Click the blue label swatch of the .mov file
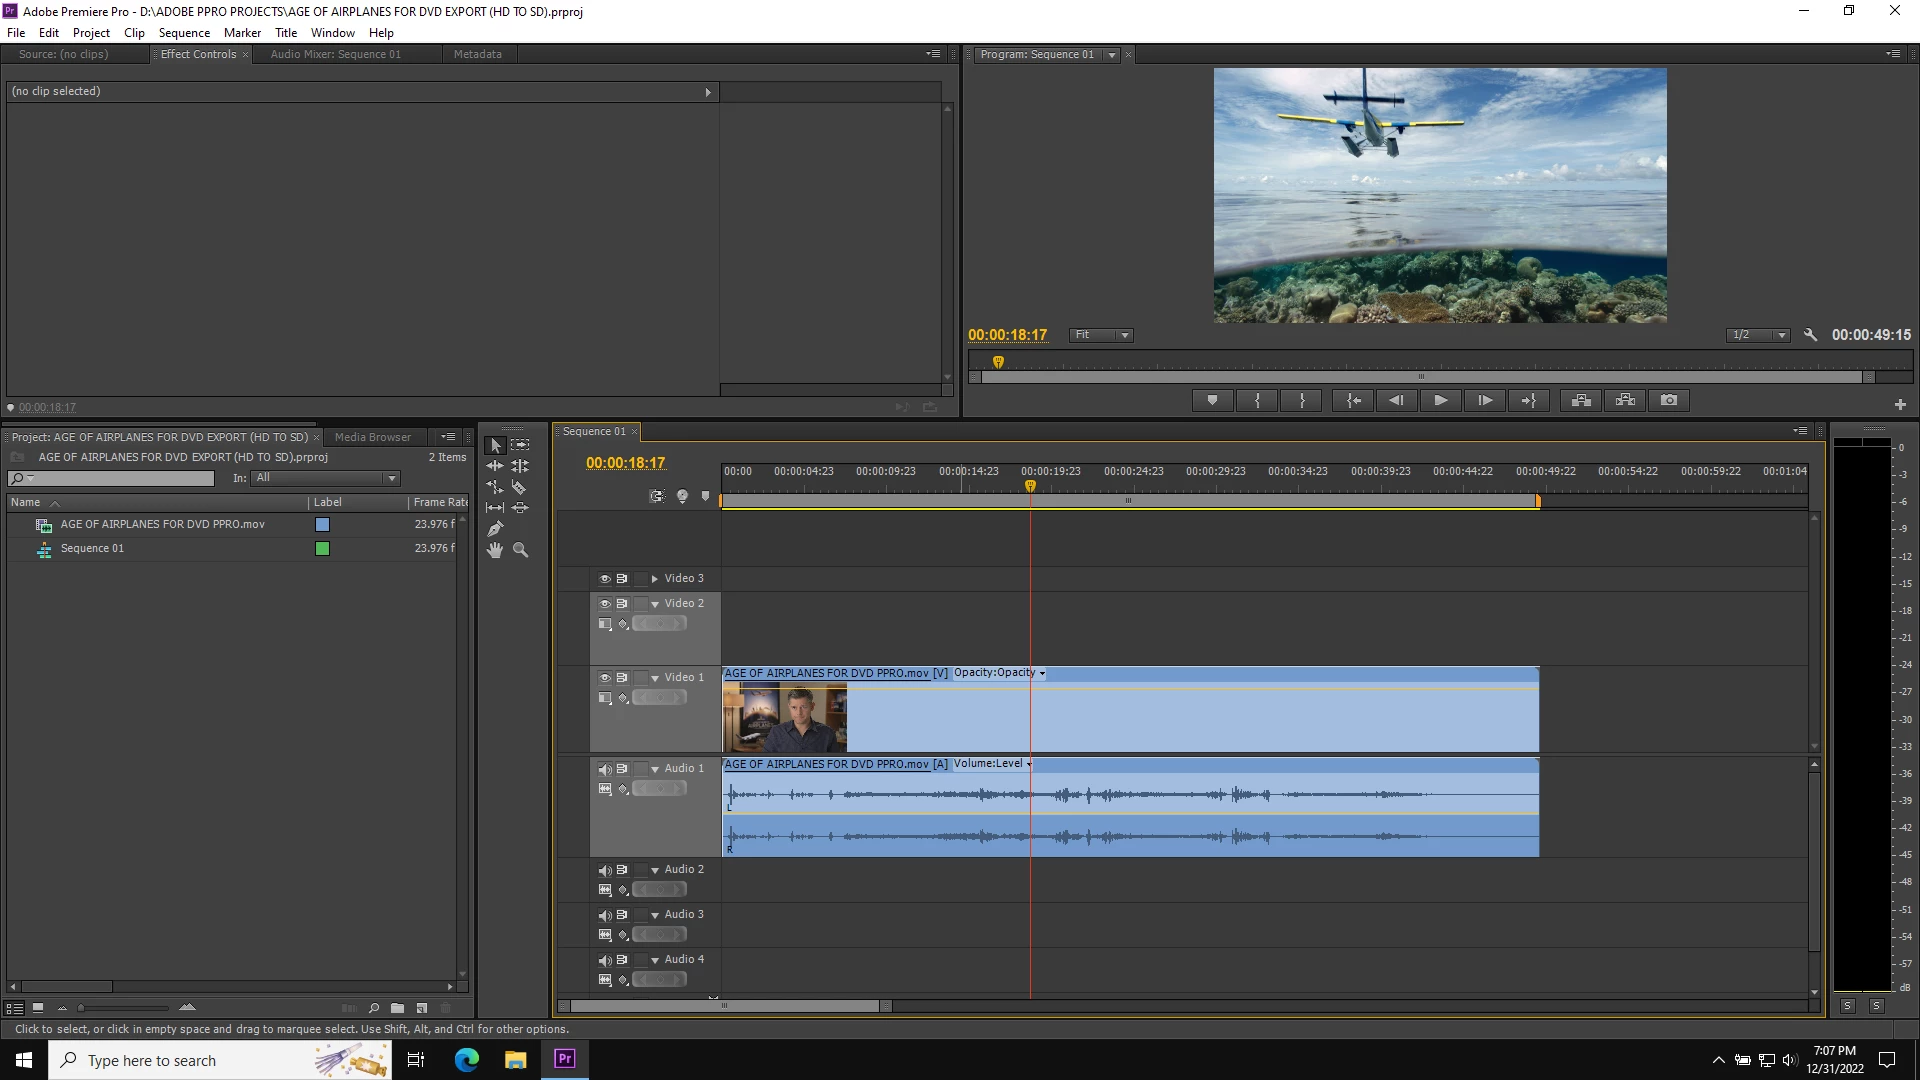Image resolution: width=1920 pixels, height=1080 pixels. (x=322, y=524)
